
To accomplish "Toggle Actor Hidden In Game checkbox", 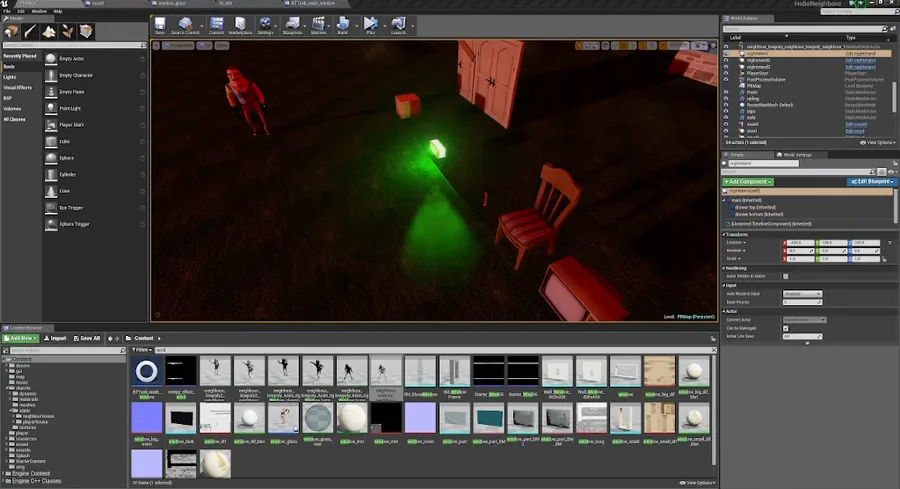I will (x=786, y=276).
